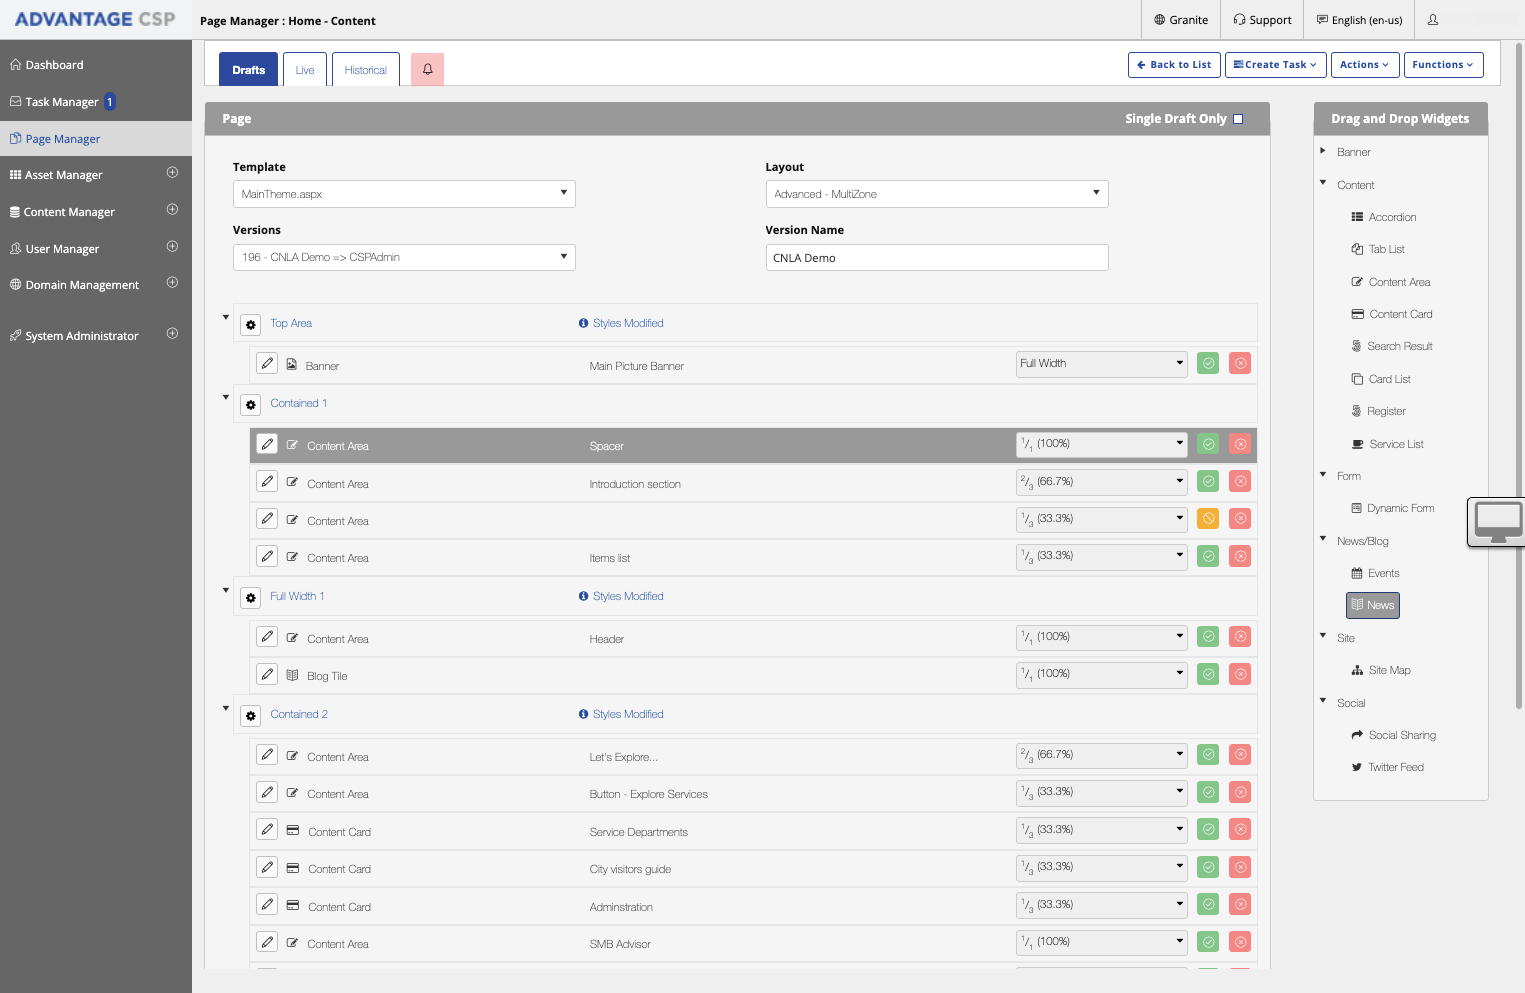The width and height of the screenshot is (1525, 993).
Task: Select the Twitter Feed widget
Action: [x=1388, y=767]
